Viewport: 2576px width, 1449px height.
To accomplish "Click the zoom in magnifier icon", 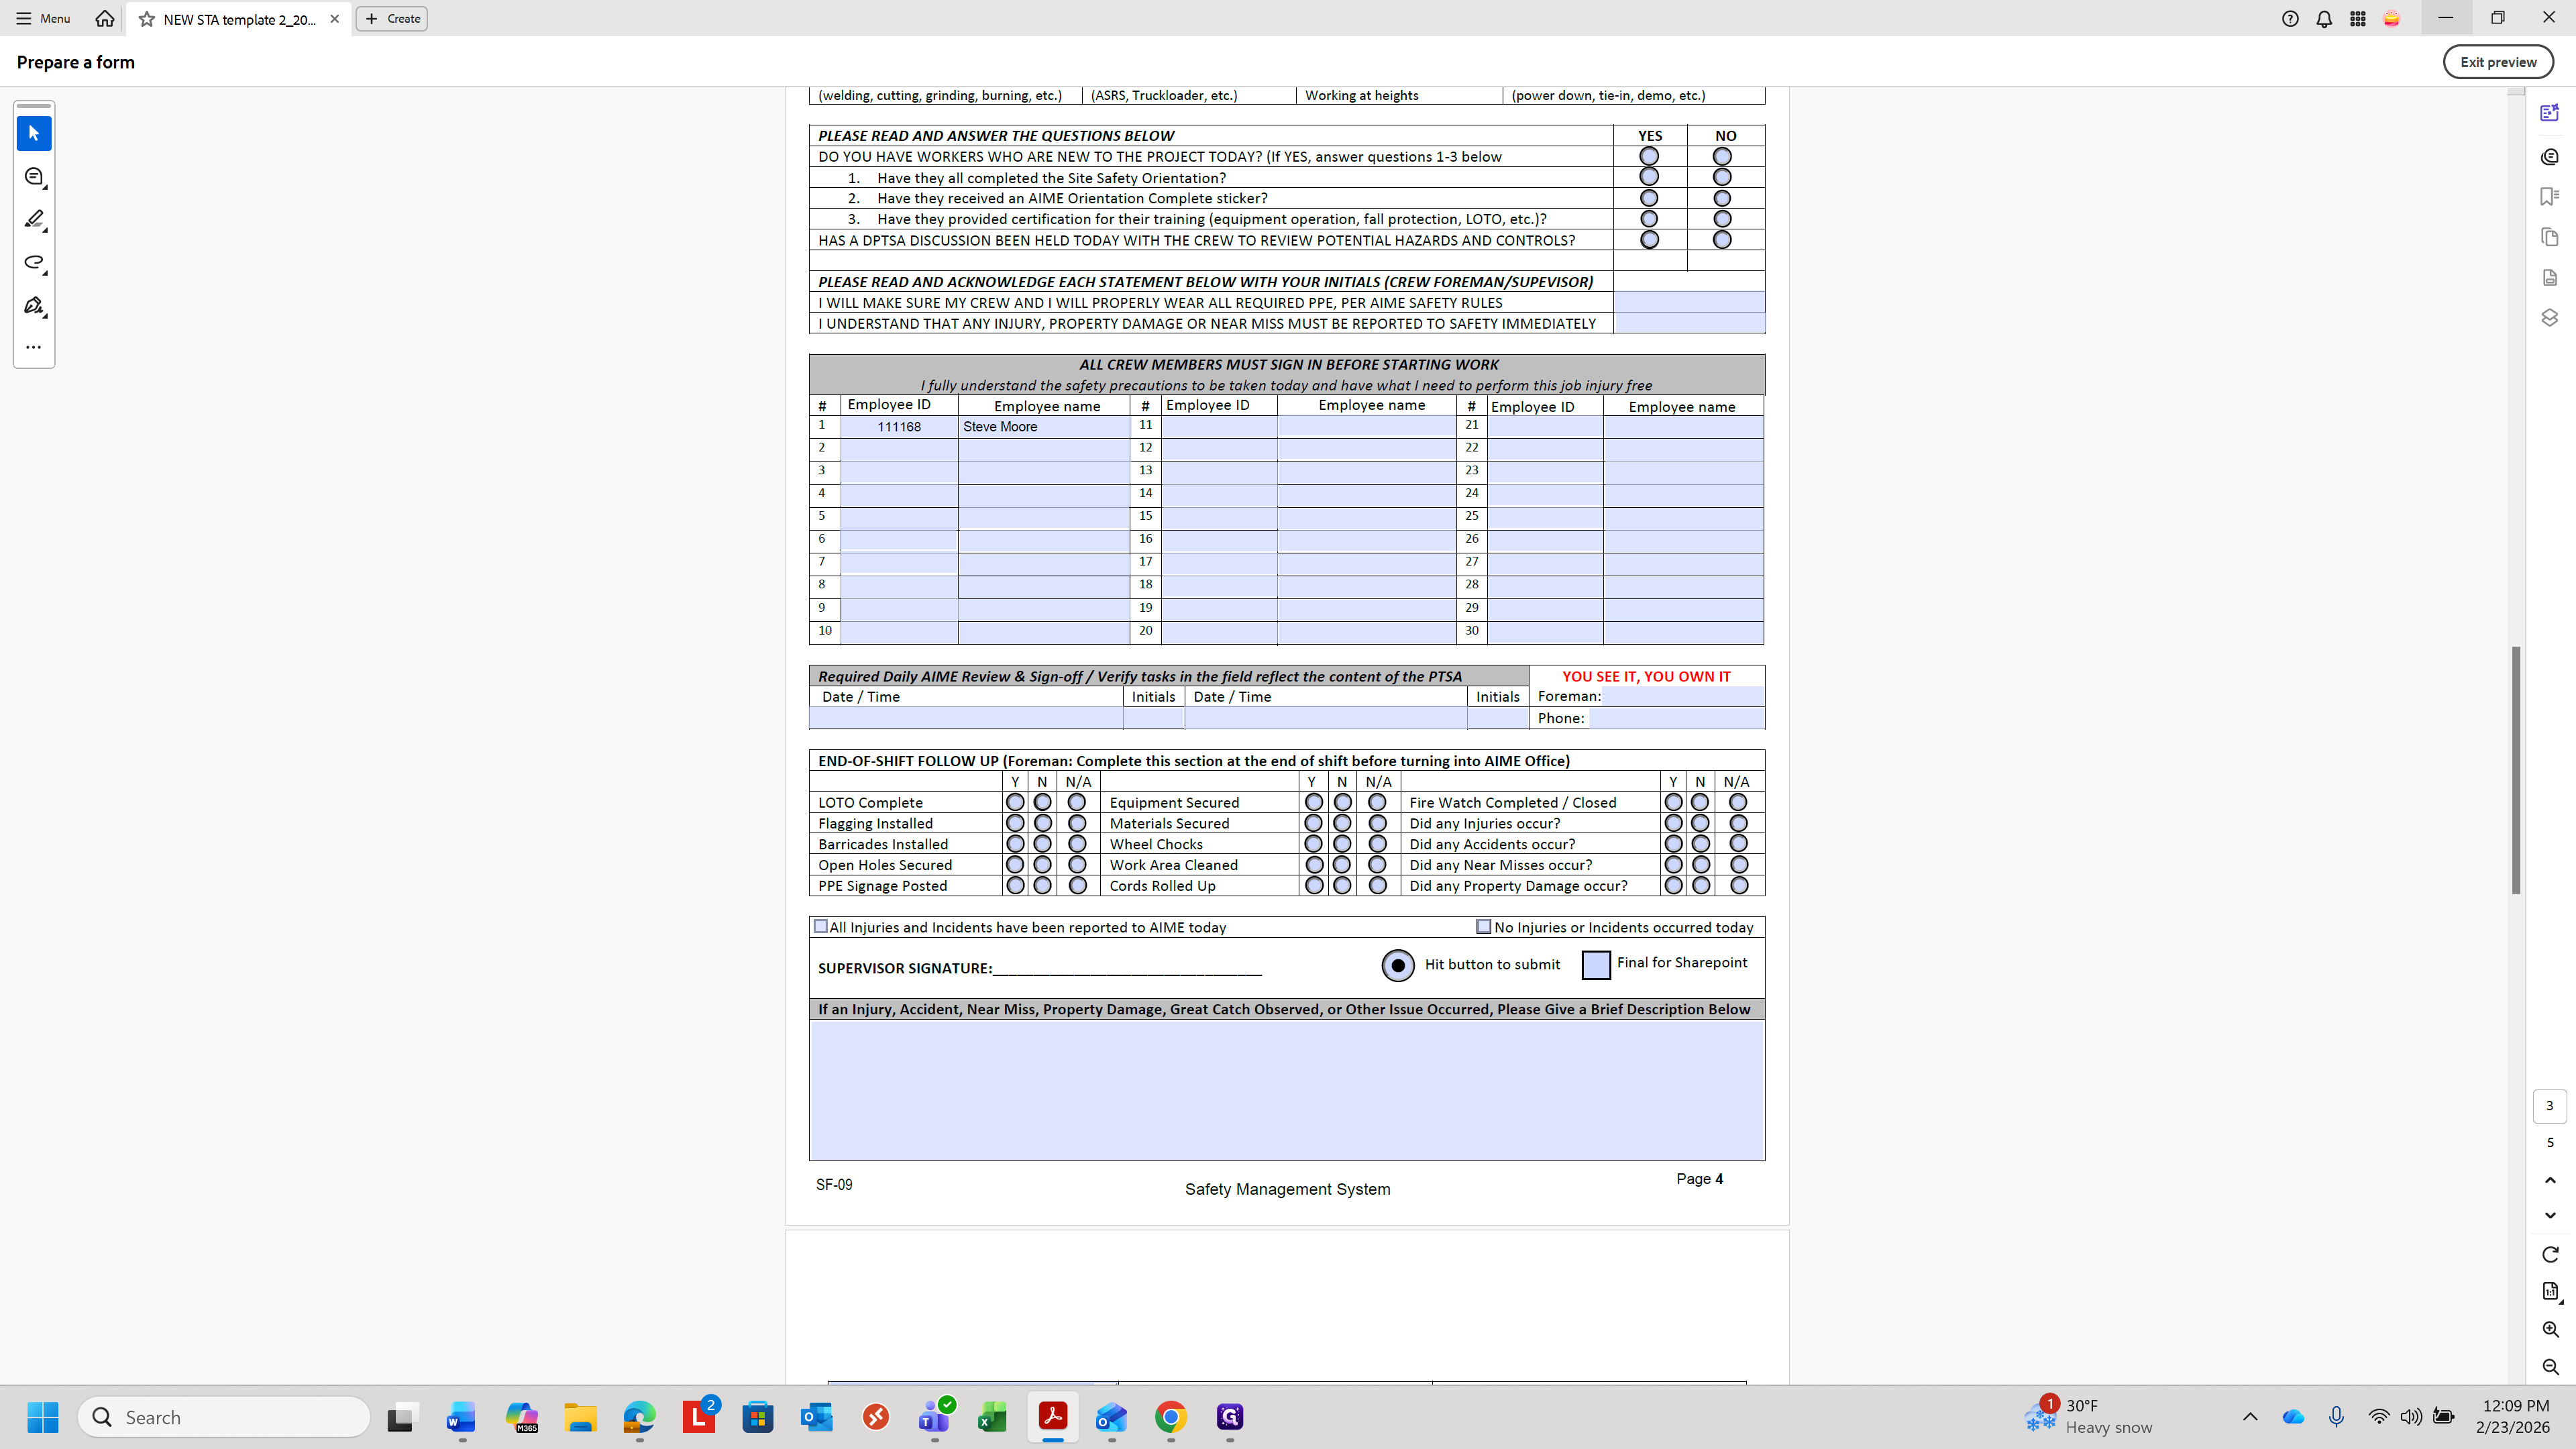I will [2550, 1329].
